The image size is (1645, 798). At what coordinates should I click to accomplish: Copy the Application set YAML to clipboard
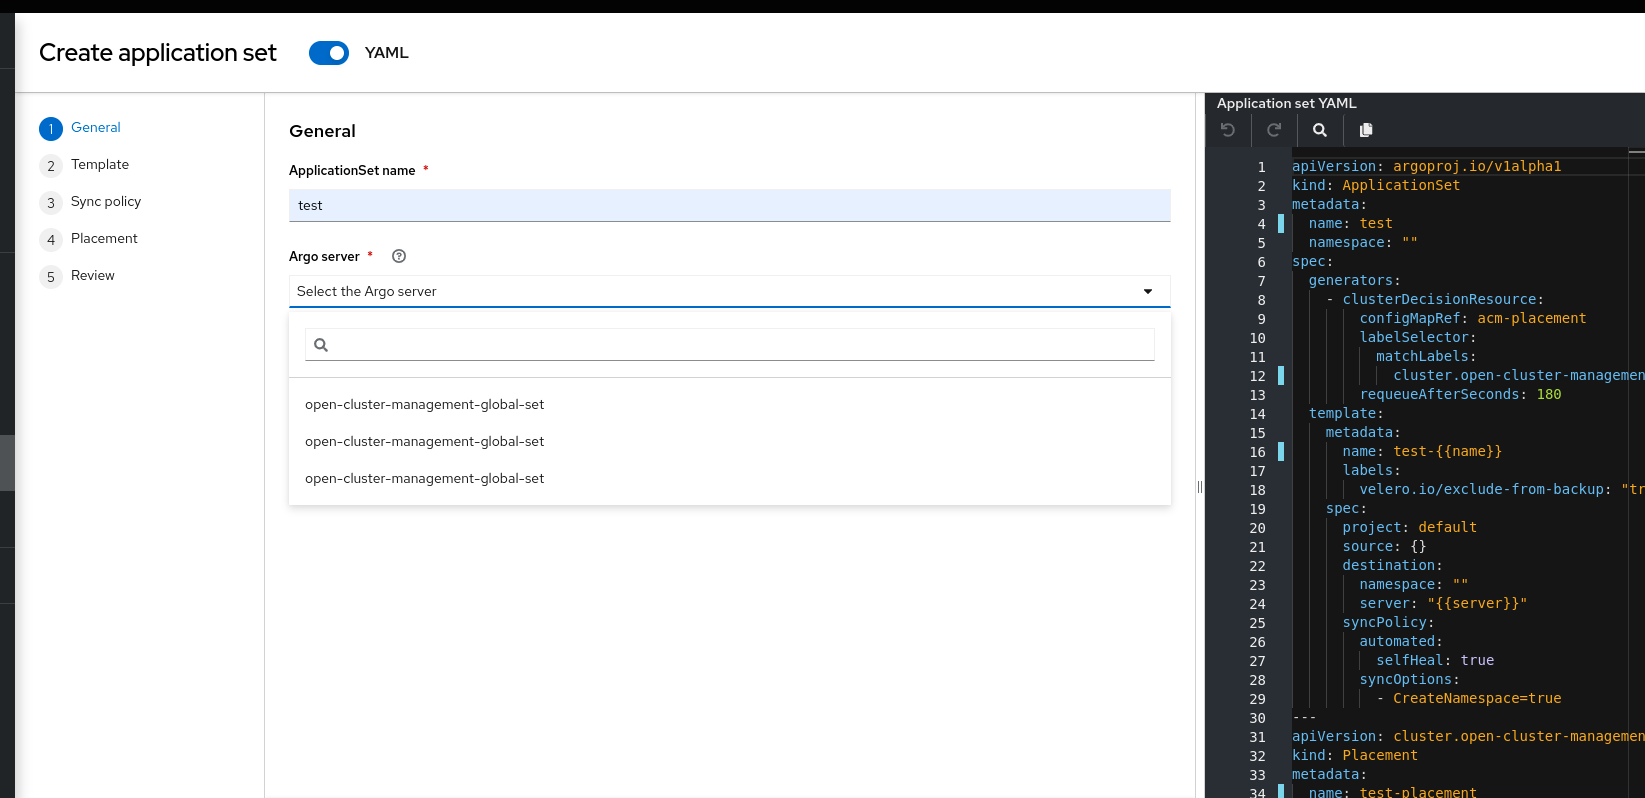[1366, 130]
